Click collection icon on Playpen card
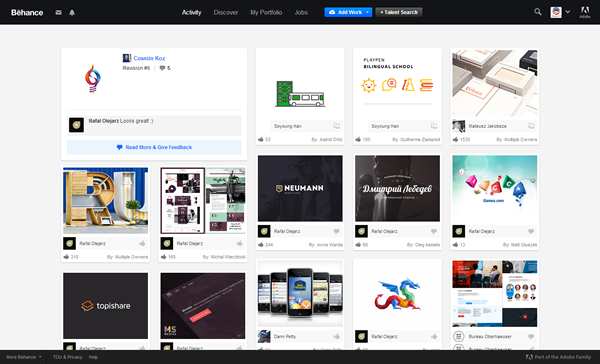Image resolution: width=600 pixels, height=364 pixels. (x=434, y=126)
